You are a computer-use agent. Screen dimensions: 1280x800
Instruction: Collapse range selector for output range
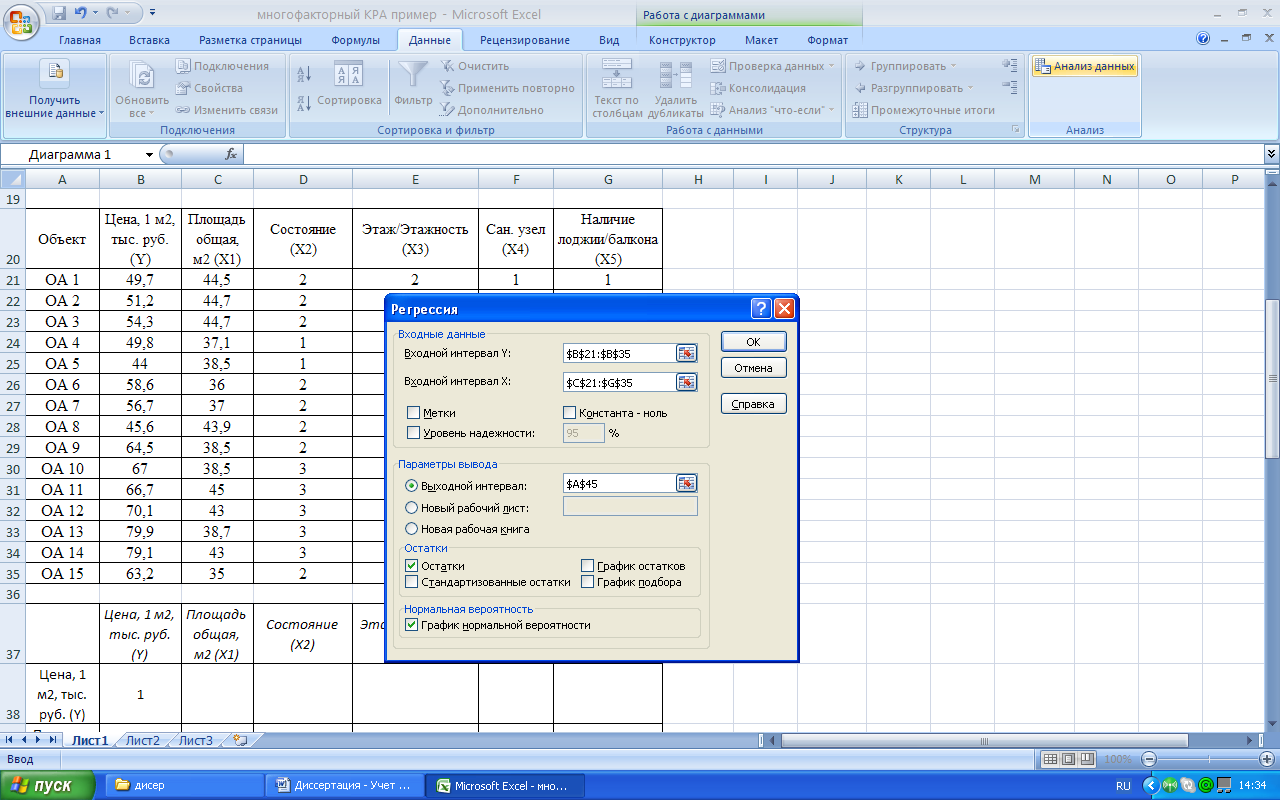click(x=686, y=484)
